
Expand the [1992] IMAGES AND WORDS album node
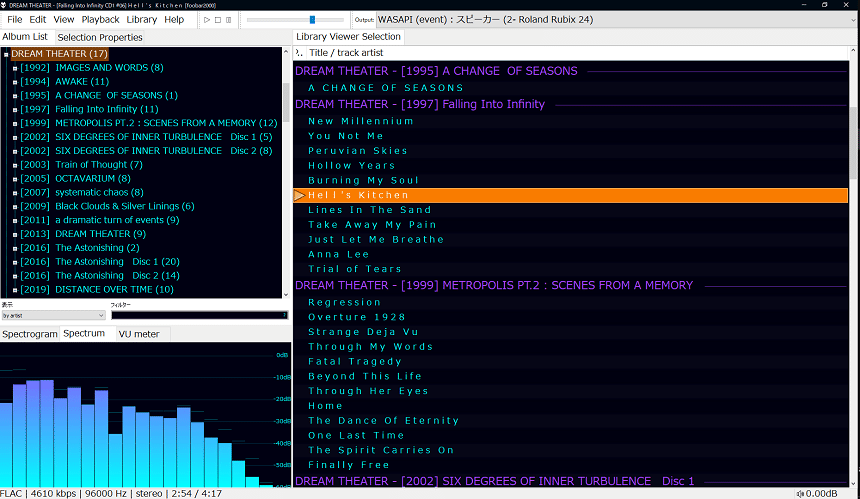[x=15, y=68]
